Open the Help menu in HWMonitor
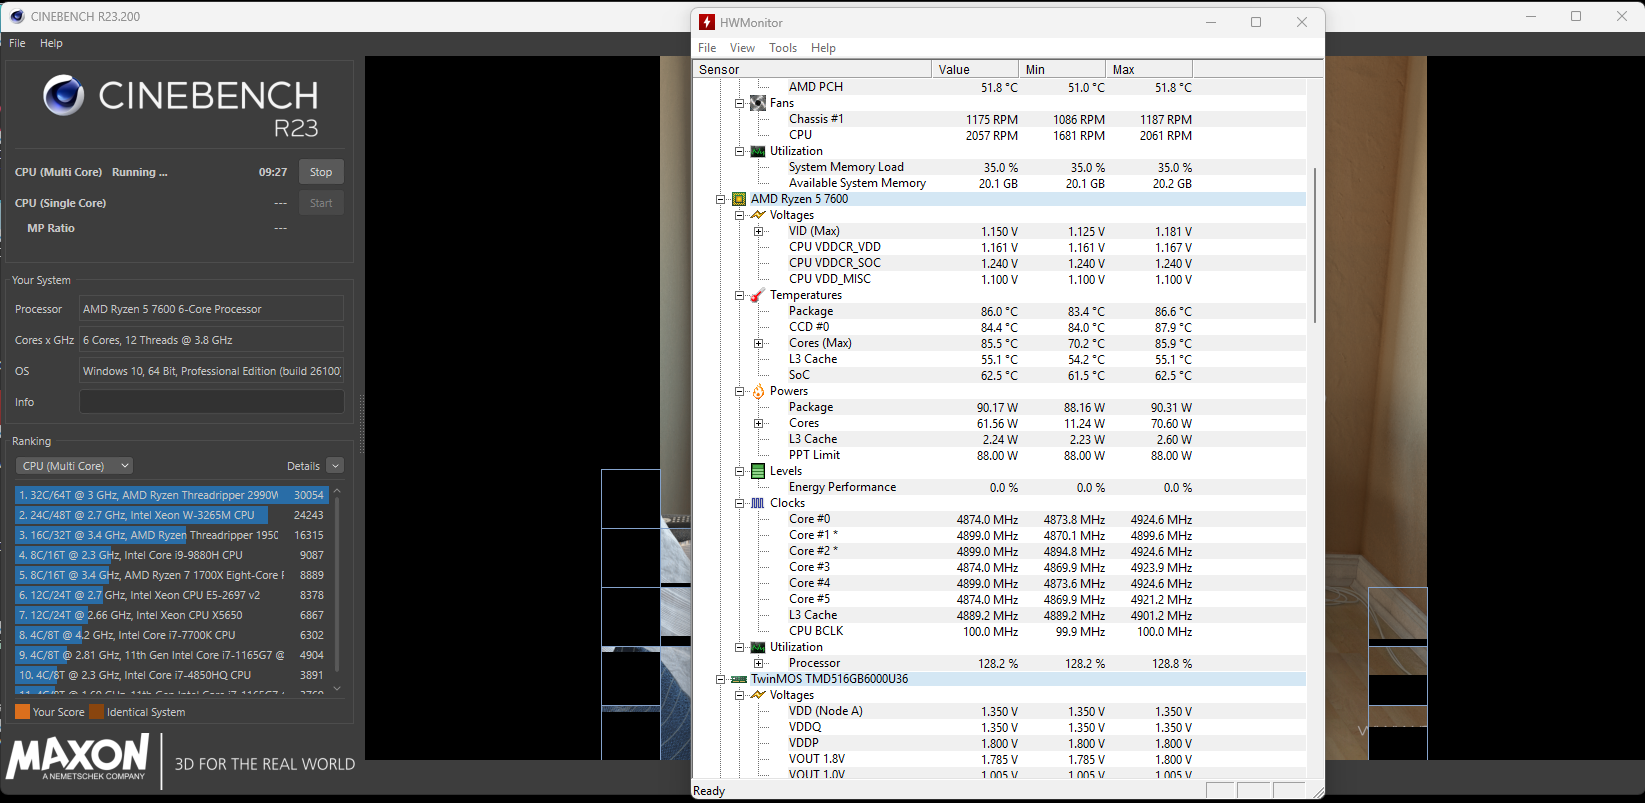The width and height of the screenshot is (1645, 803). pos(823,48)
